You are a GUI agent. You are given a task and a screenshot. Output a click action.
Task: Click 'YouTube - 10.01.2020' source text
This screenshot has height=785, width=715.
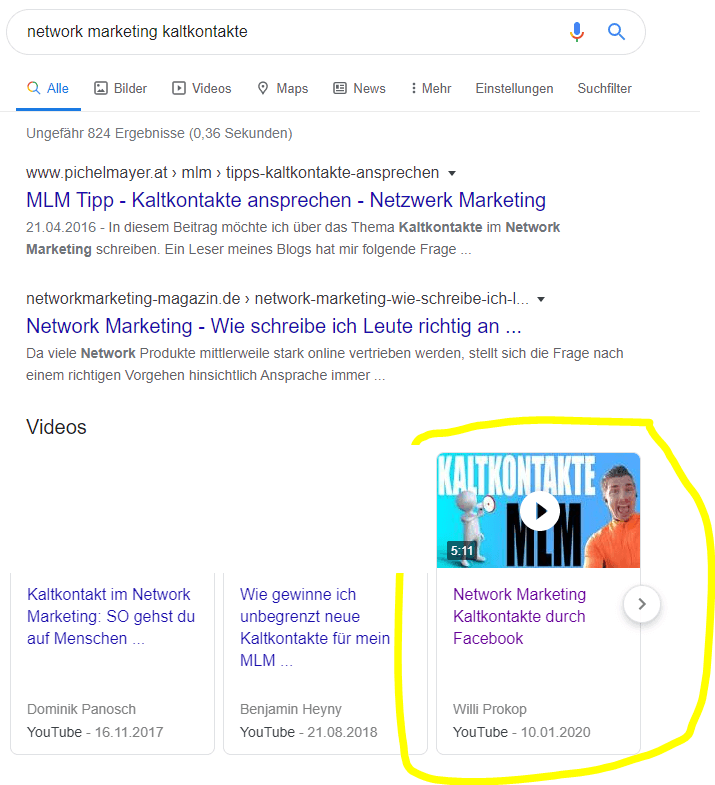pos(522,732)
